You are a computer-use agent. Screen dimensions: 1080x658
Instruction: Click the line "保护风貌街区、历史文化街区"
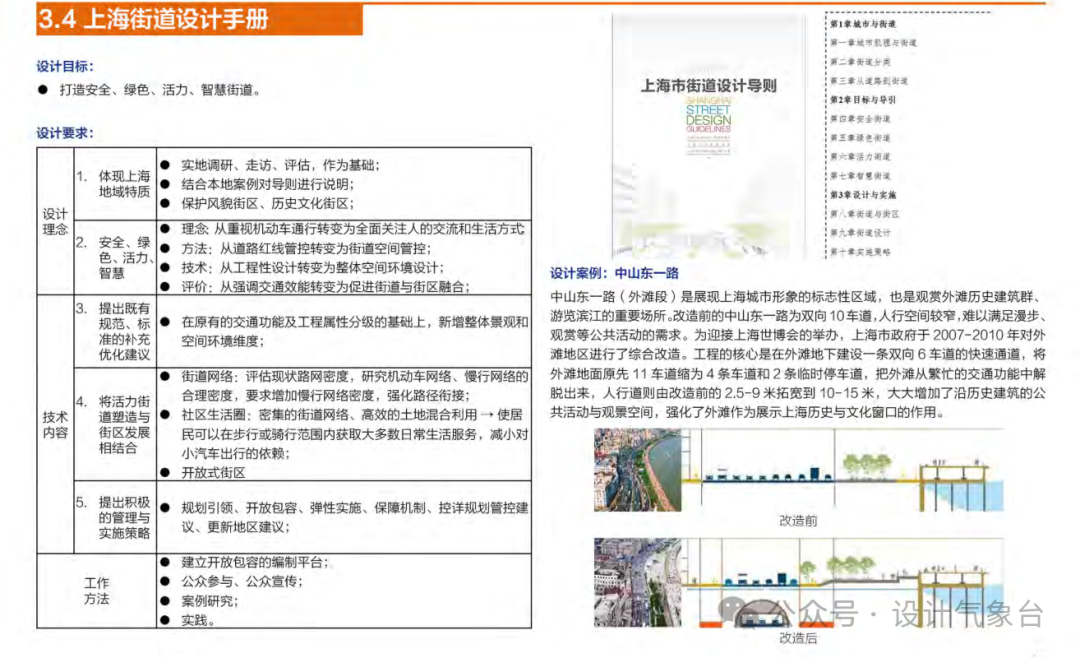click(267, 203)
